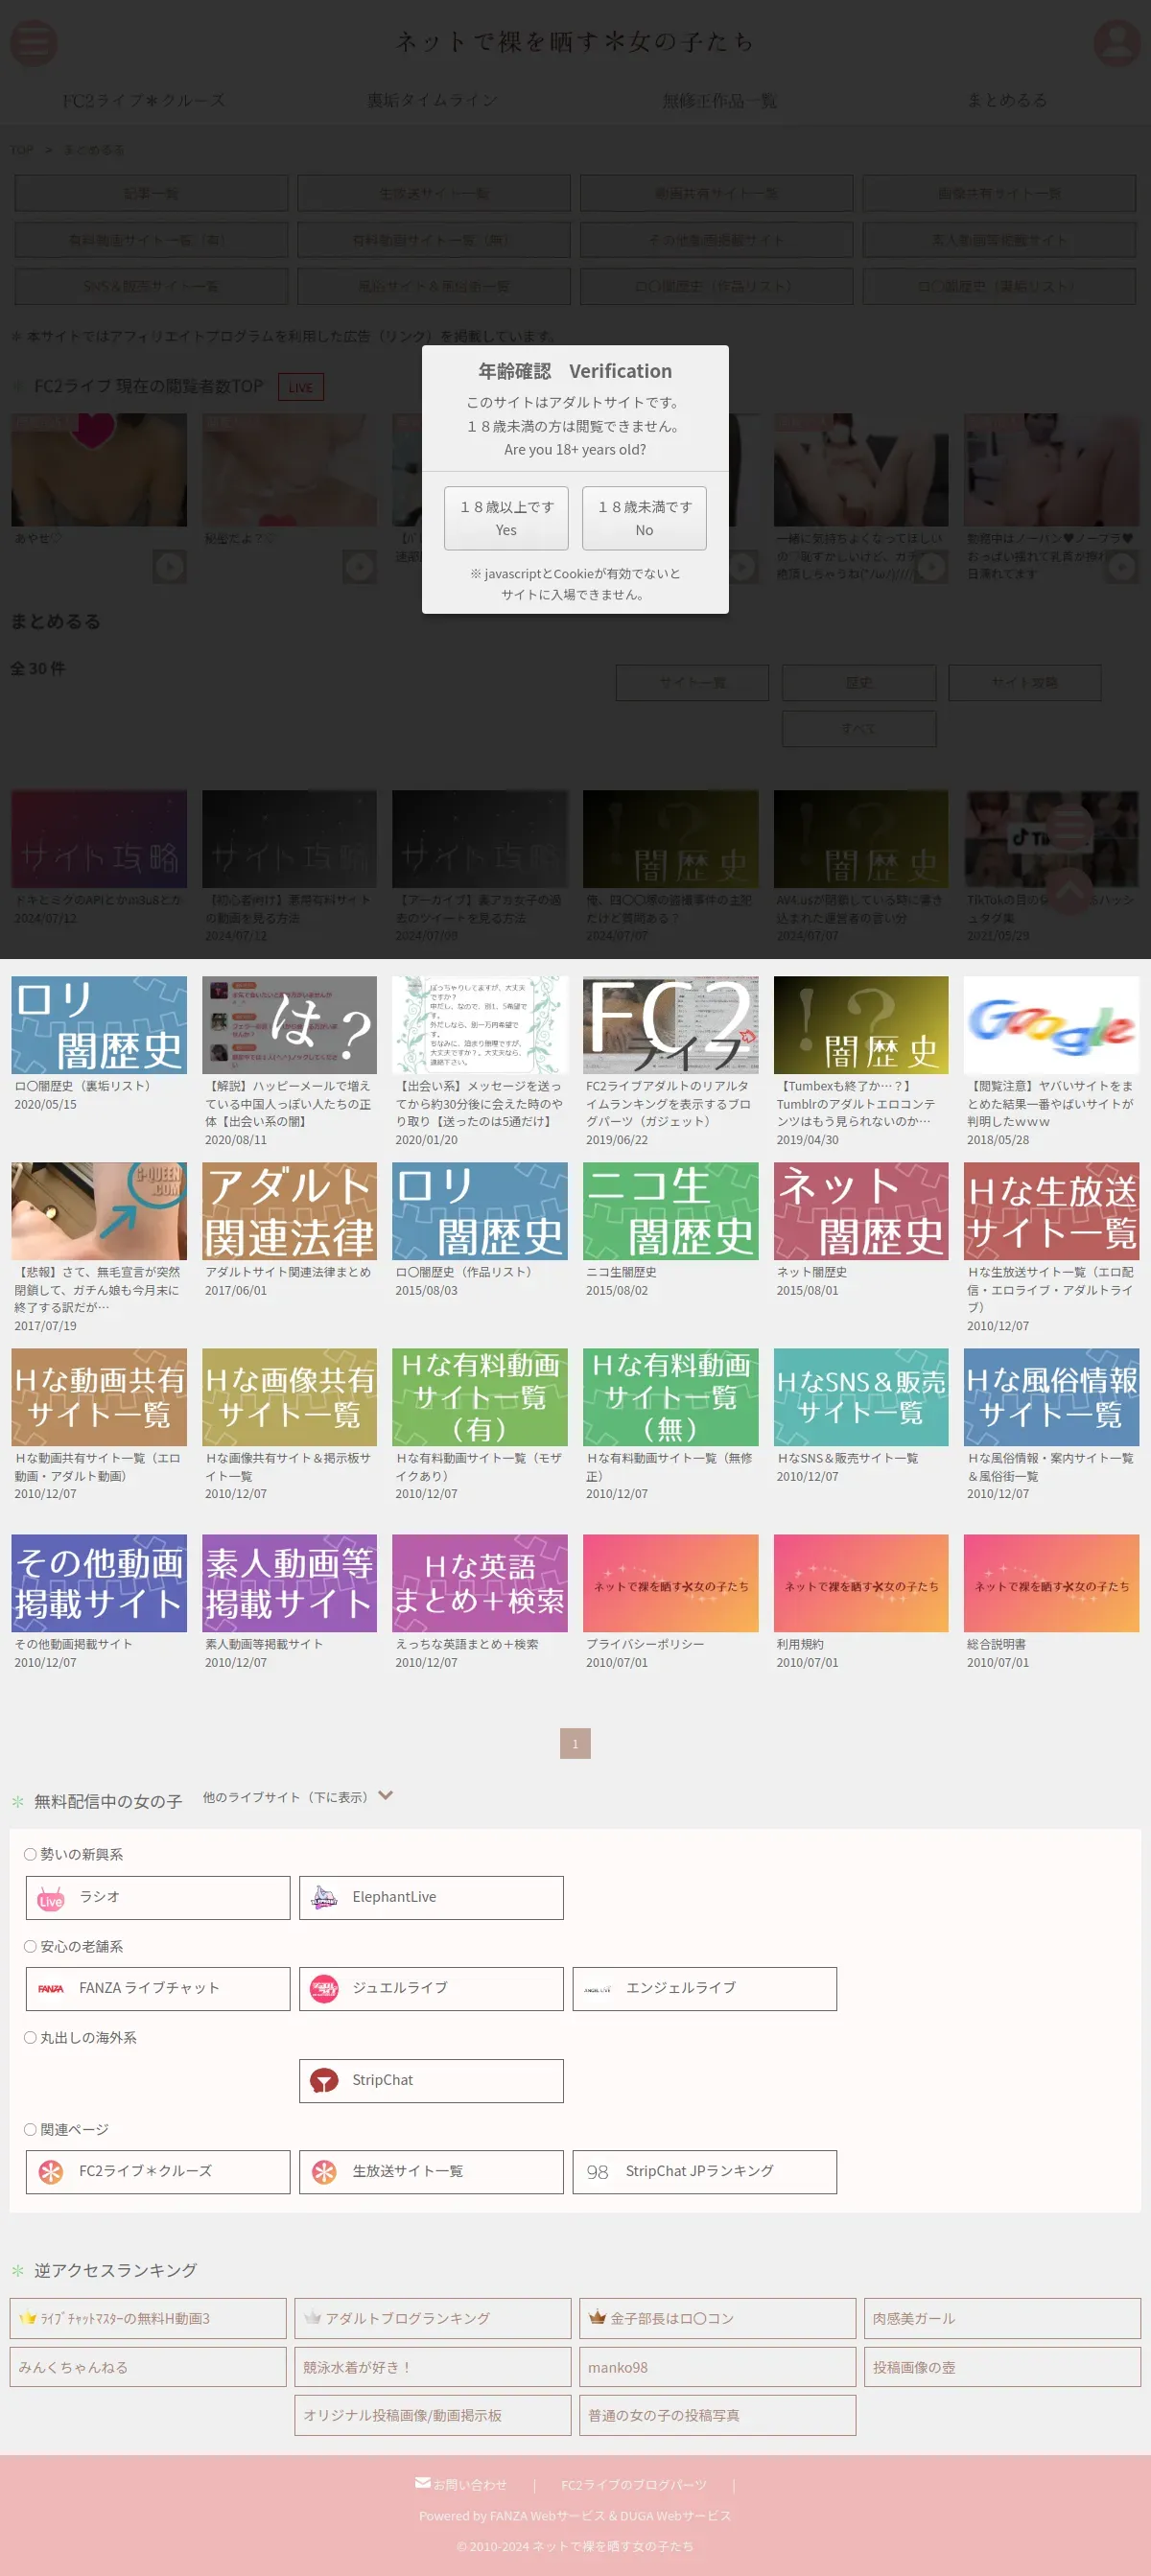Confirm age with the 18歳以上です Yes button
1151x2576 pixels.
tap(506, 518)
